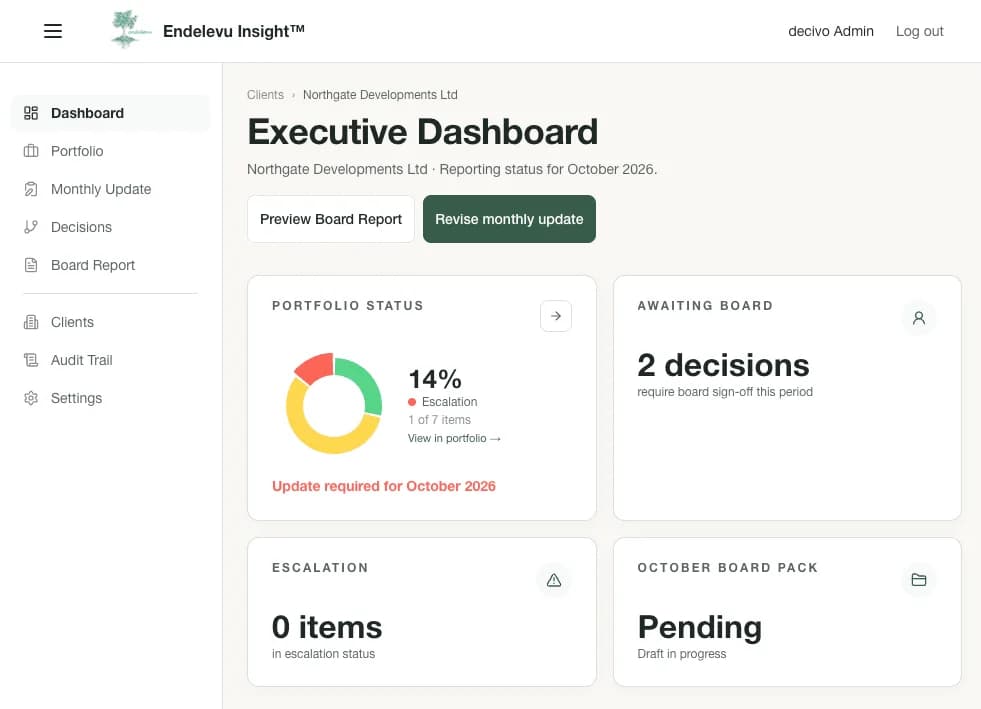The width and height of the screenshot is (981, 709).
Task: Click the Dashboard grid icon in sidebar
Action: coord(31,113)
